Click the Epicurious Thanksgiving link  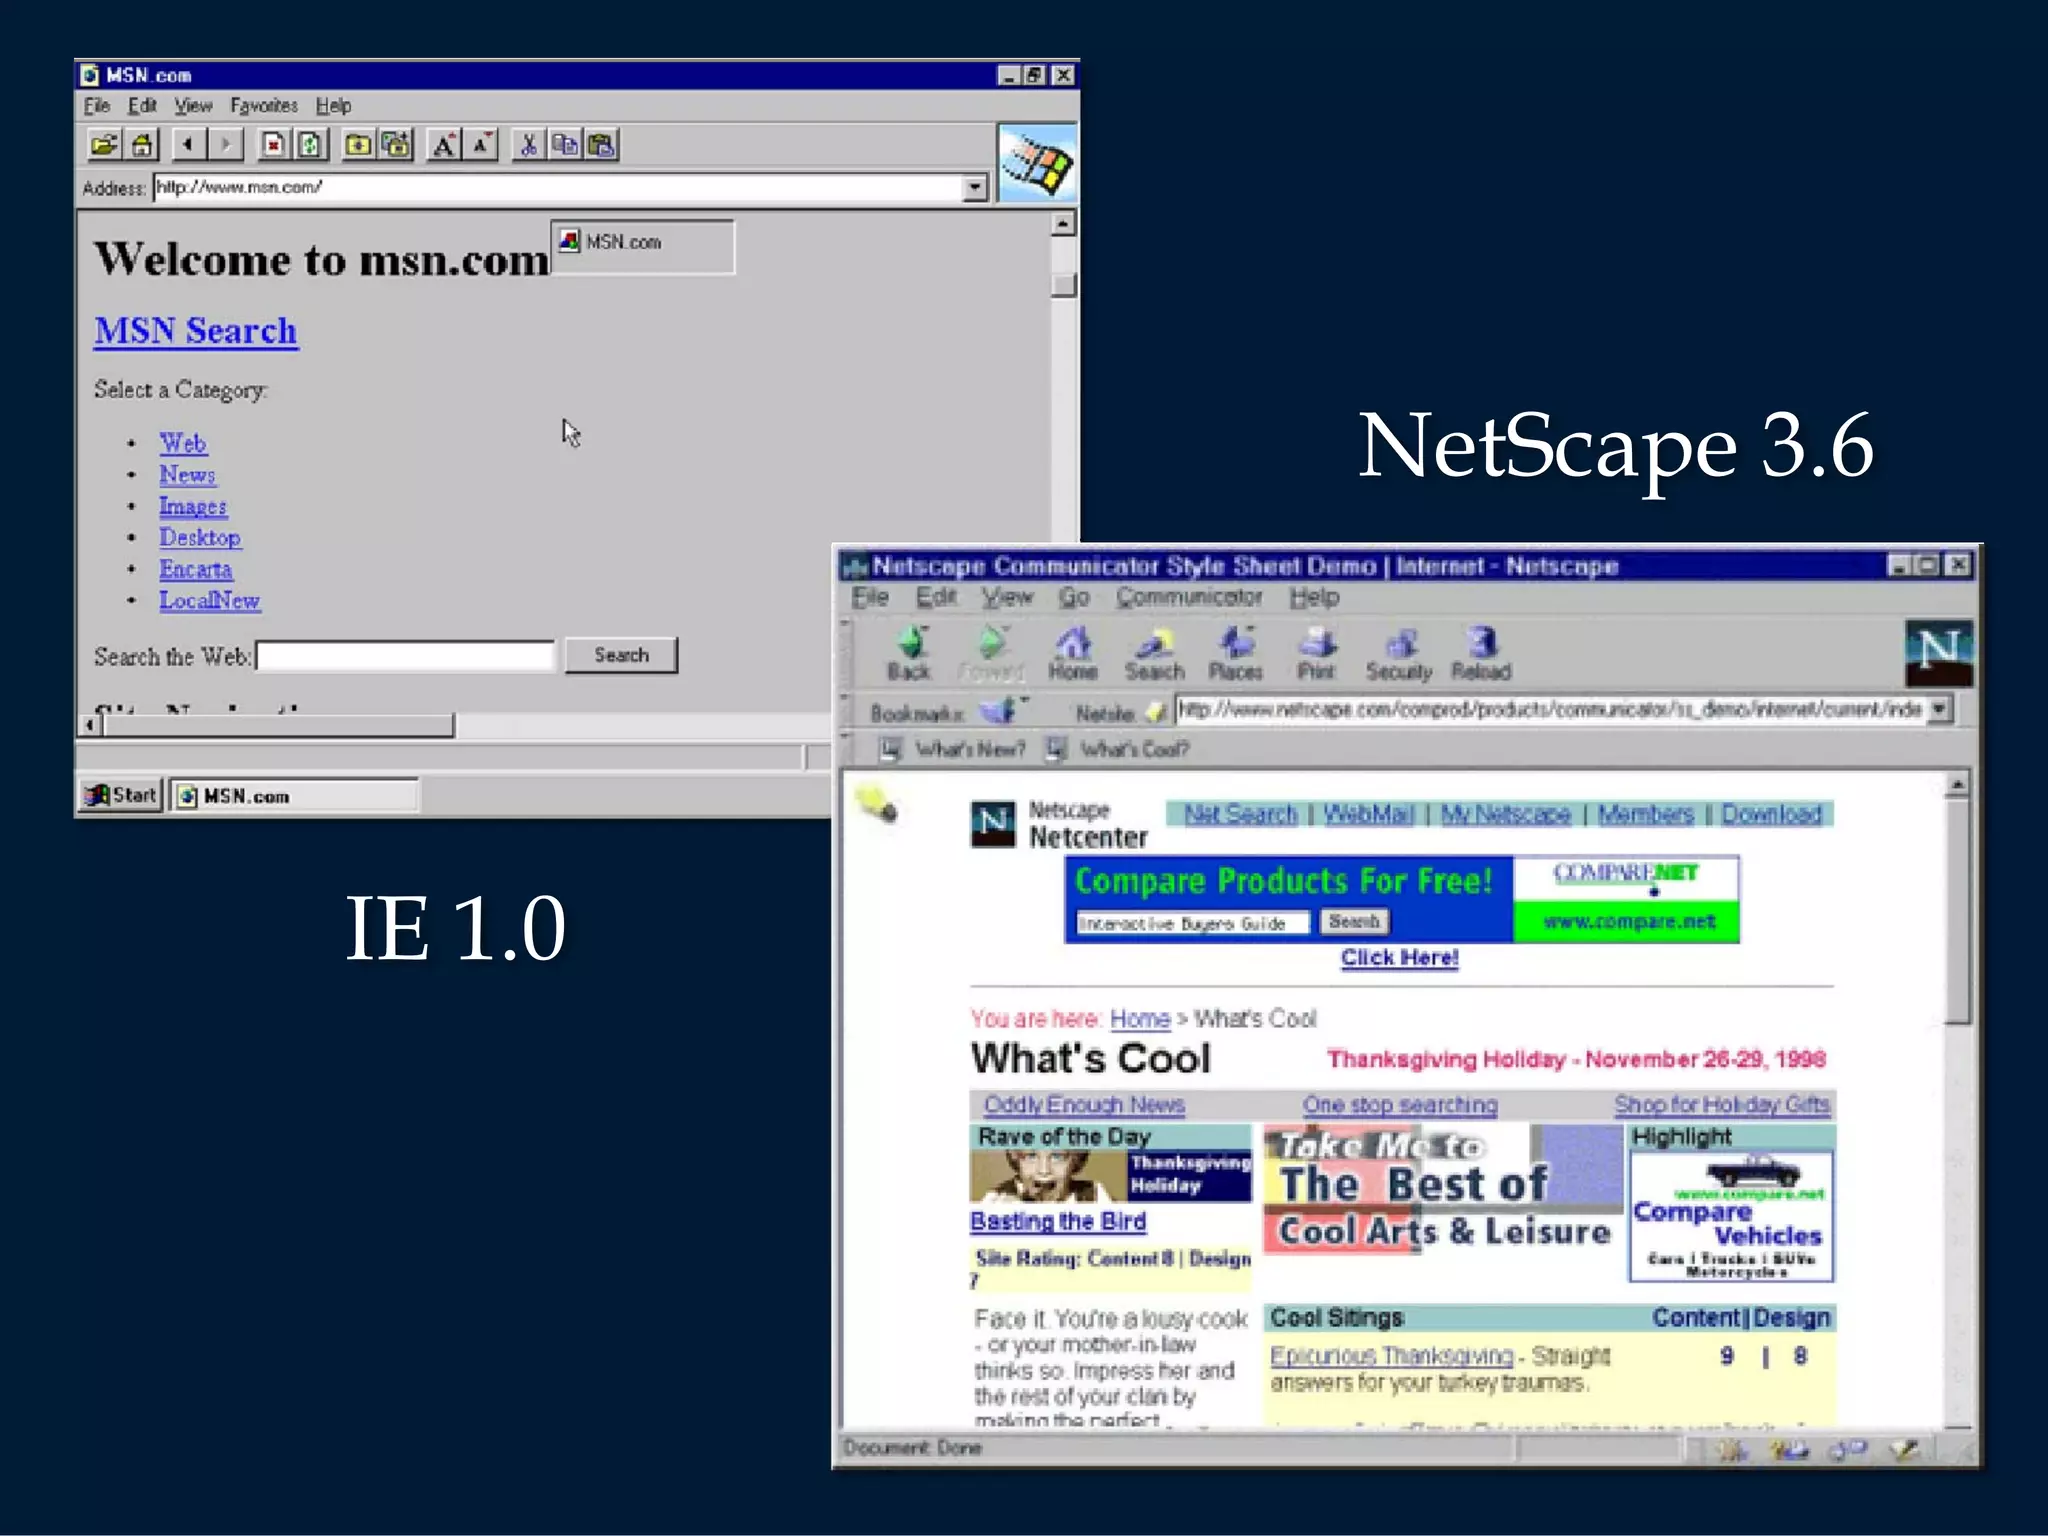pyautogui.click(x=1392, y=1356)
